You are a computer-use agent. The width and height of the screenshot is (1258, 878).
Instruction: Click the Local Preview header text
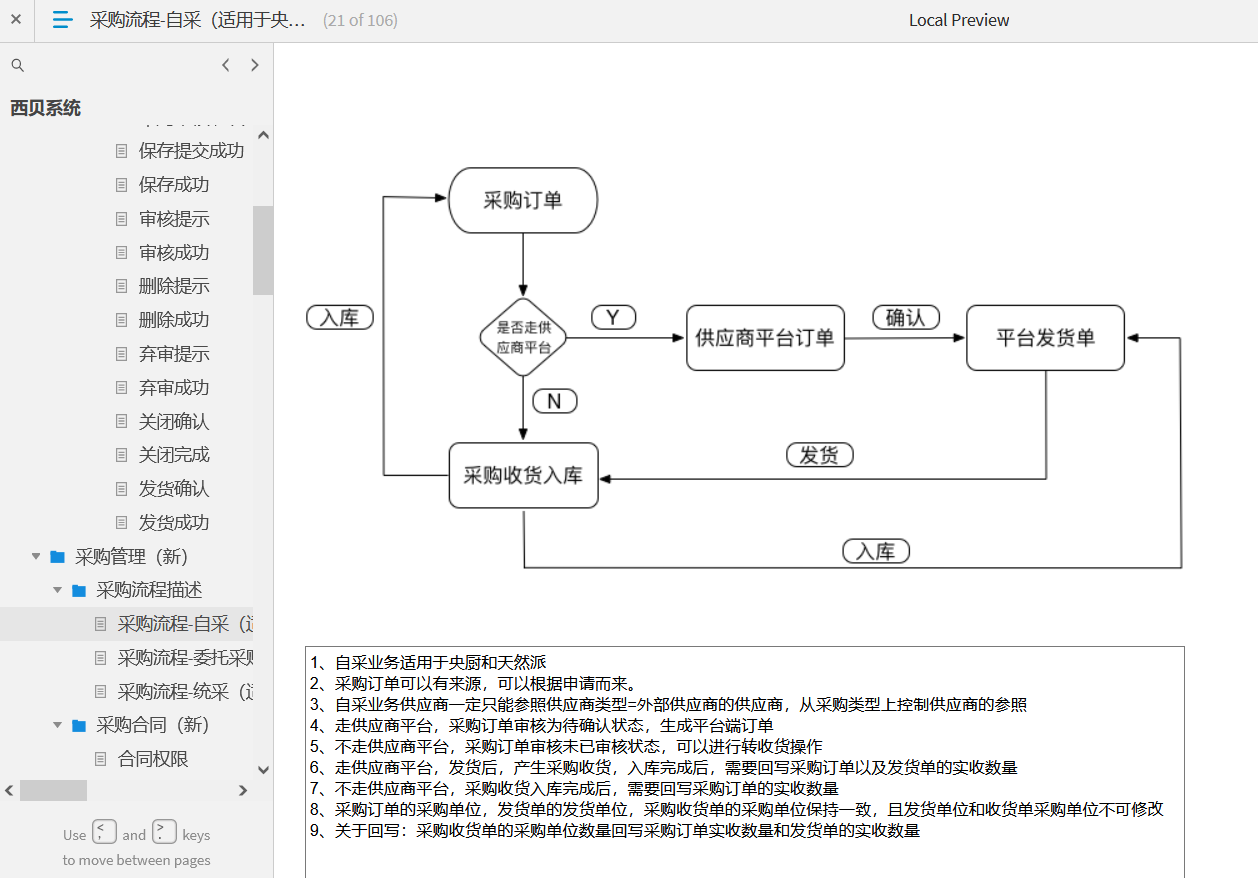959,20
